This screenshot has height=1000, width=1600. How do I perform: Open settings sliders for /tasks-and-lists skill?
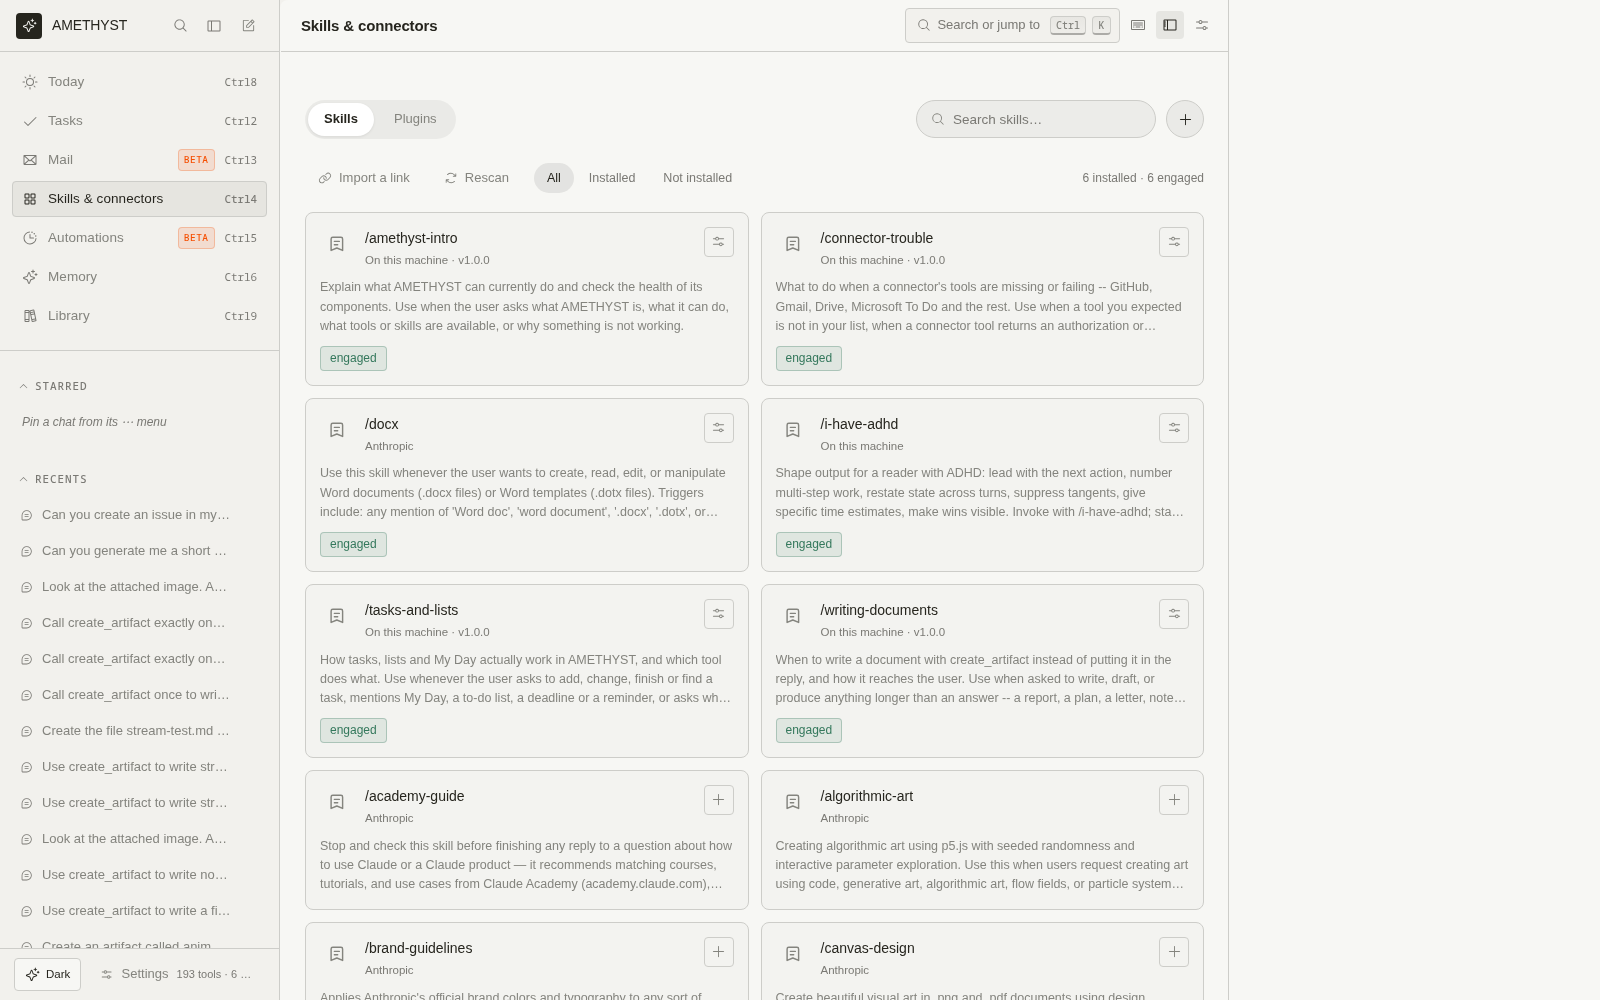719,614
